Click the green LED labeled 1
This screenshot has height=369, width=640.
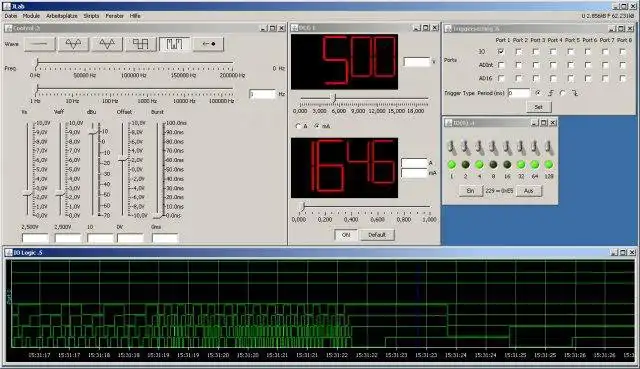pos(451,165)
